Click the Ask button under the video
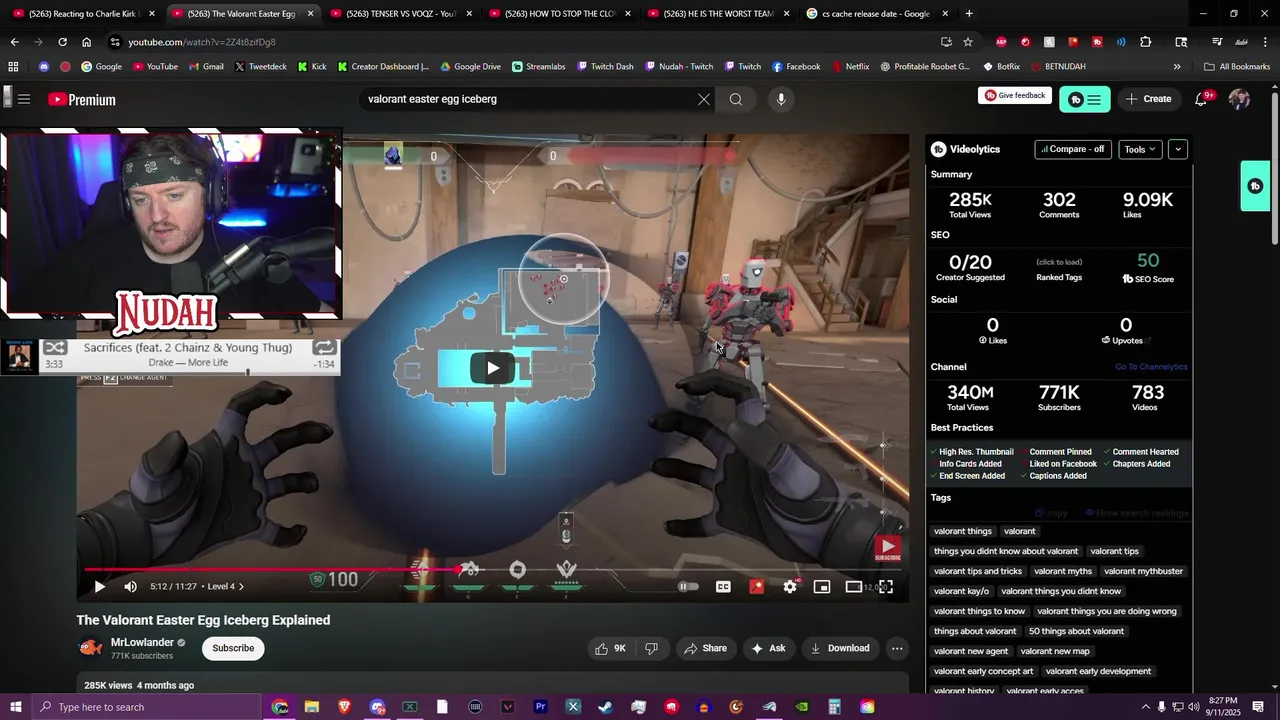 [x=768, y=648]
